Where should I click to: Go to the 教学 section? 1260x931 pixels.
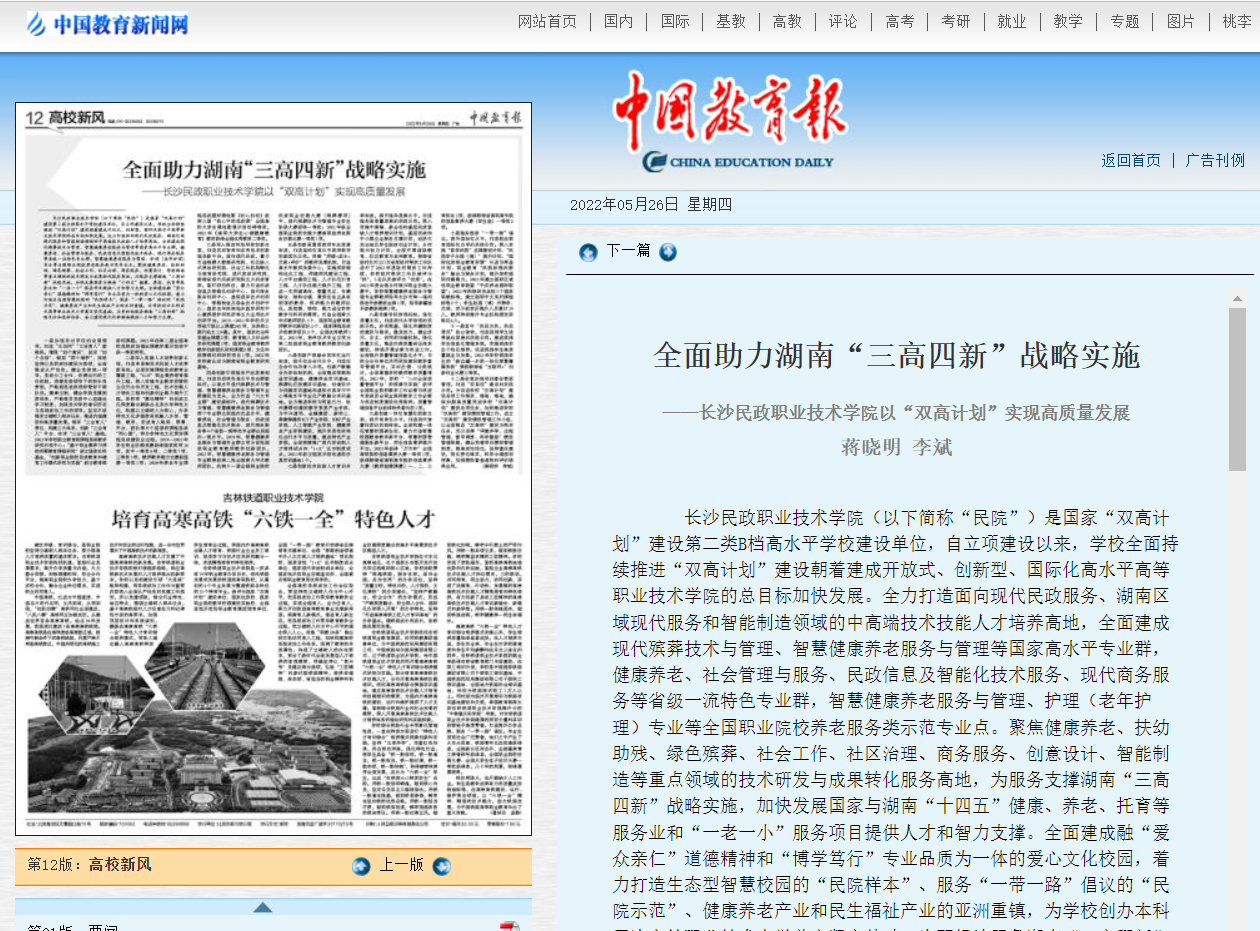click(1068, 21)
